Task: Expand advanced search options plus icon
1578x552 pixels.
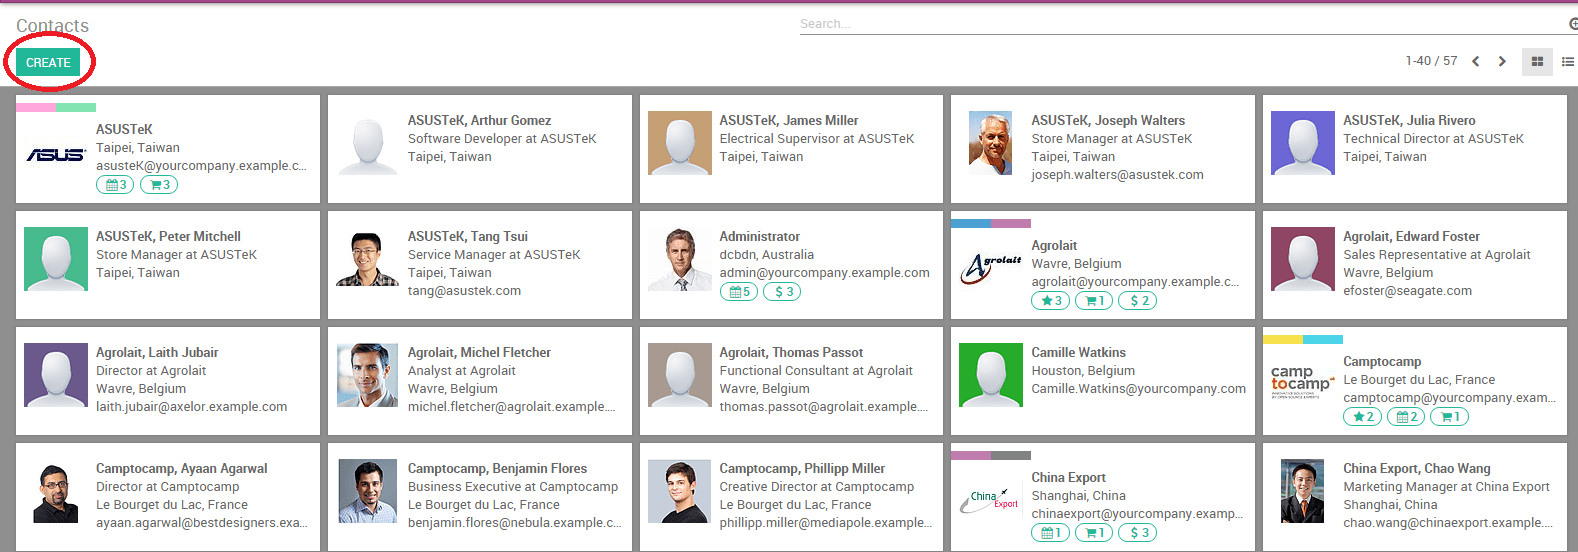Action: [1573, 24]
